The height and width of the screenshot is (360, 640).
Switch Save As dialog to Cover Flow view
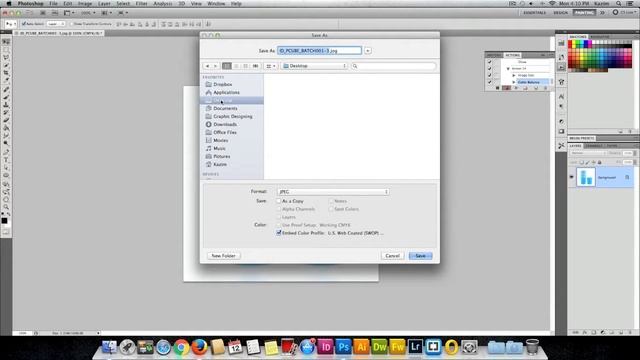(256, 66)
